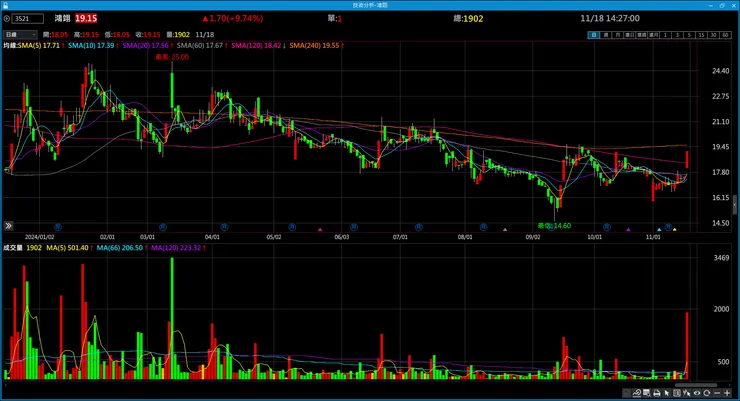Select the fifth period button before 還月
Viewport: 740px width, 401px height.
(642, 35)
